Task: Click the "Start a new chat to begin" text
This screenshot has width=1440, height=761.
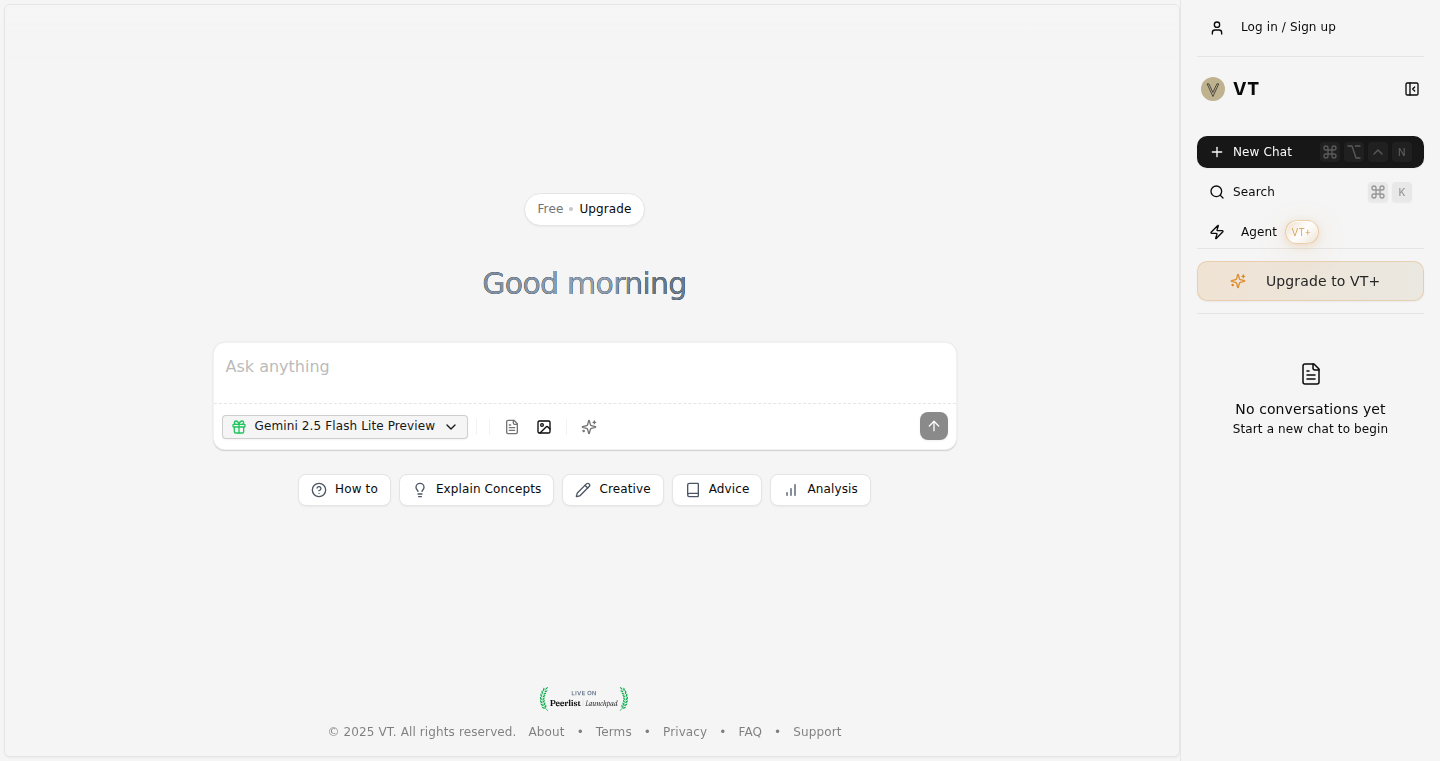Action: click(x=1310, y=429)
